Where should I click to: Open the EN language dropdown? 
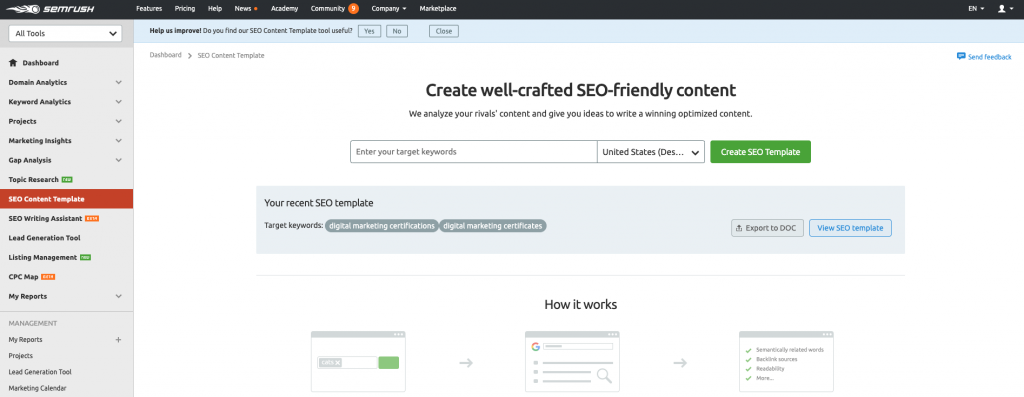(976, 9)
